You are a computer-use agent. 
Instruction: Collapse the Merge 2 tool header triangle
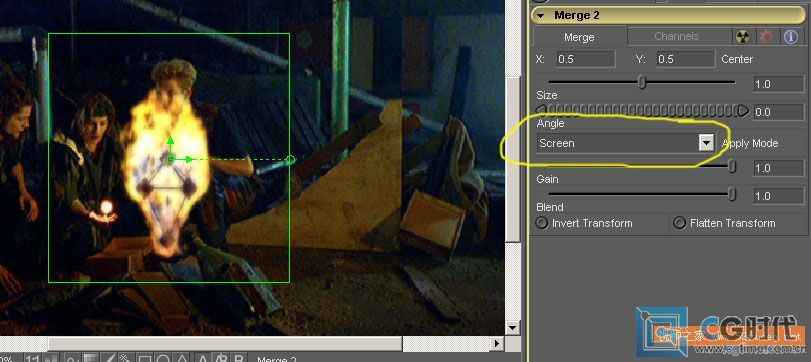541,16
